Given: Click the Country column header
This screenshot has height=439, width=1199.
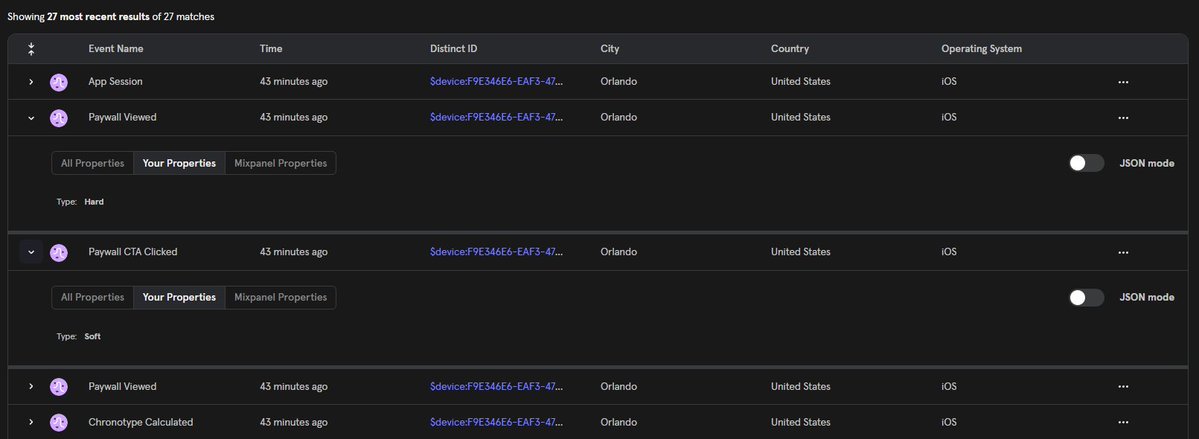Looking at the screenshot, I should coord(789,49).
